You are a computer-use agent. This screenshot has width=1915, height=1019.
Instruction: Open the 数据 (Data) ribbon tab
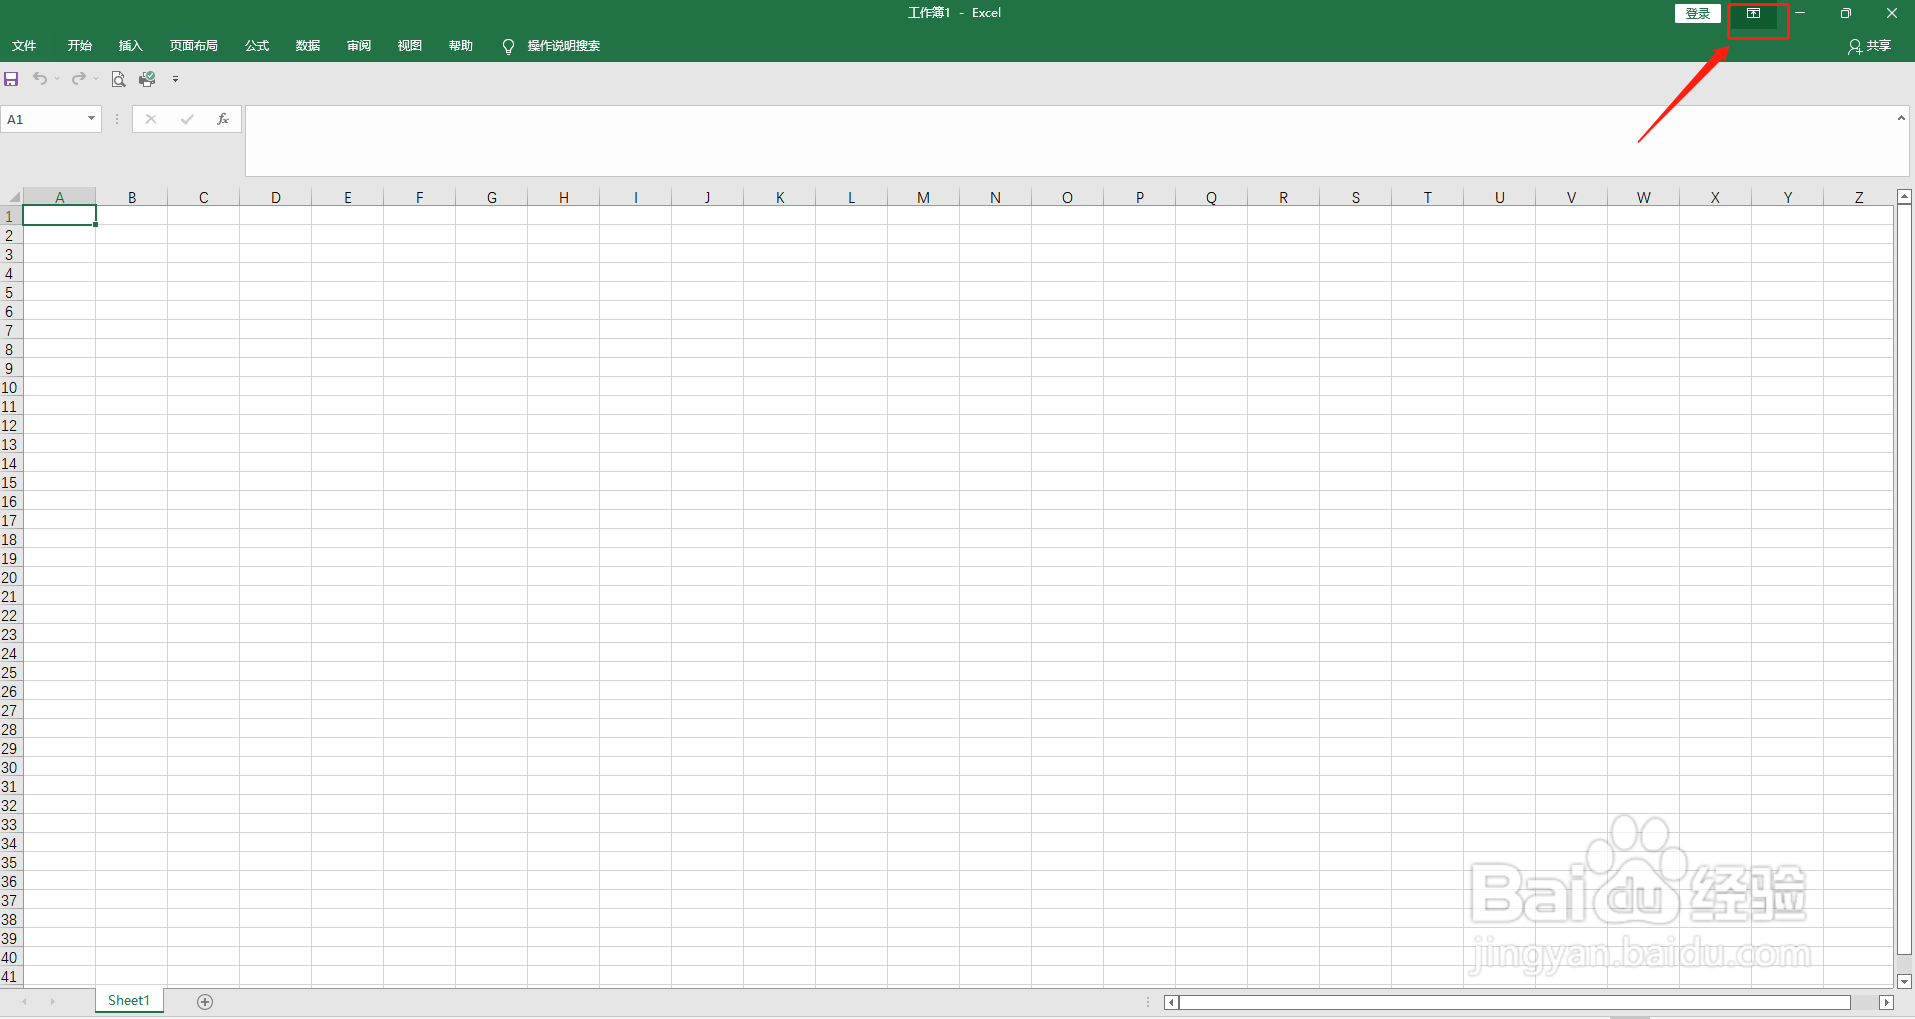[308, 46]
